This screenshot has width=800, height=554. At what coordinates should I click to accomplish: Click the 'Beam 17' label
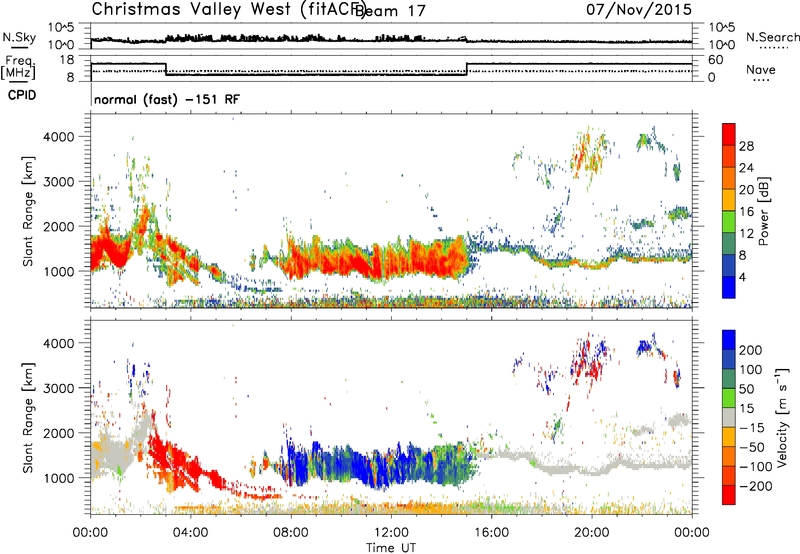tap(391, 10)
